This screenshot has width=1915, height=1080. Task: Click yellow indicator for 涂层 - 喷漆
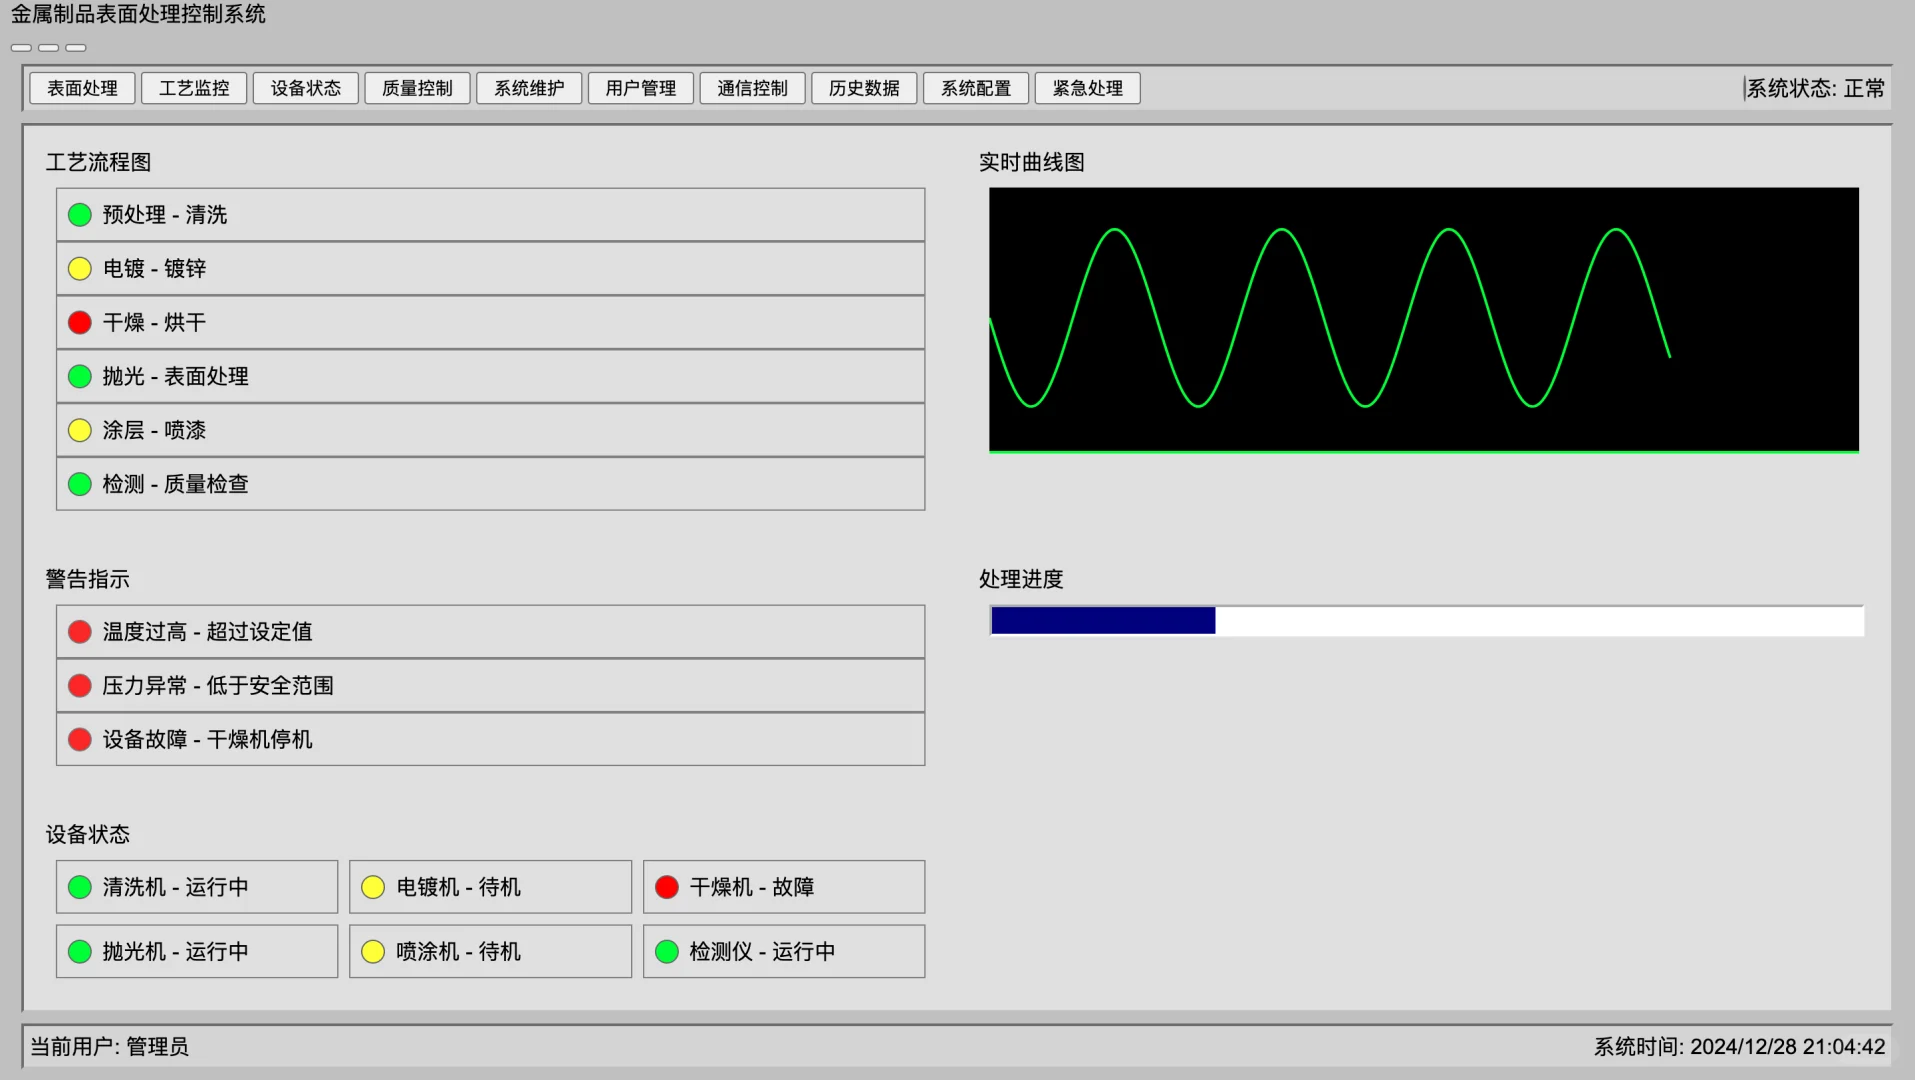point(80,431)
